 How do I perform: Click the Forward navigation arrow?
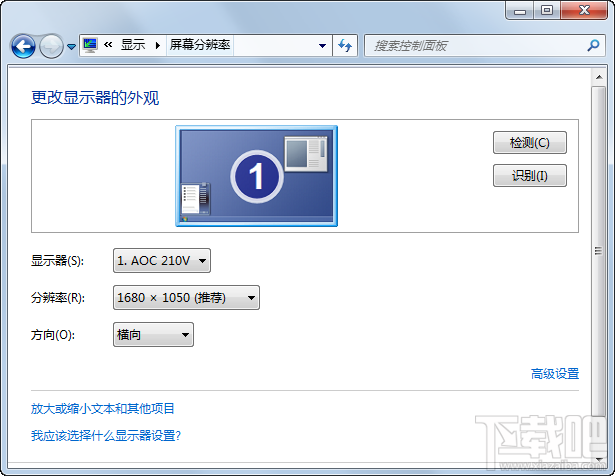(51, 46)
